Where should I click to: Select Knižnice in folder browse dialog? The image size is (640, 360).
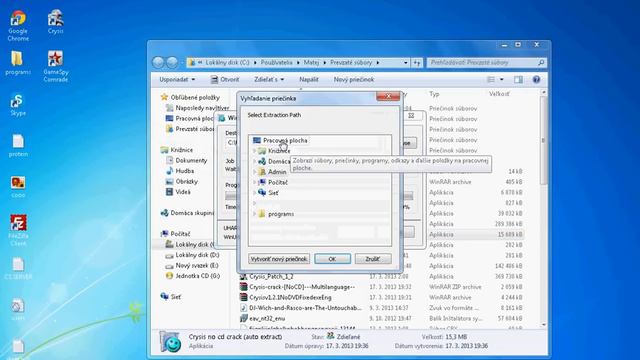[x=279, y=151]
